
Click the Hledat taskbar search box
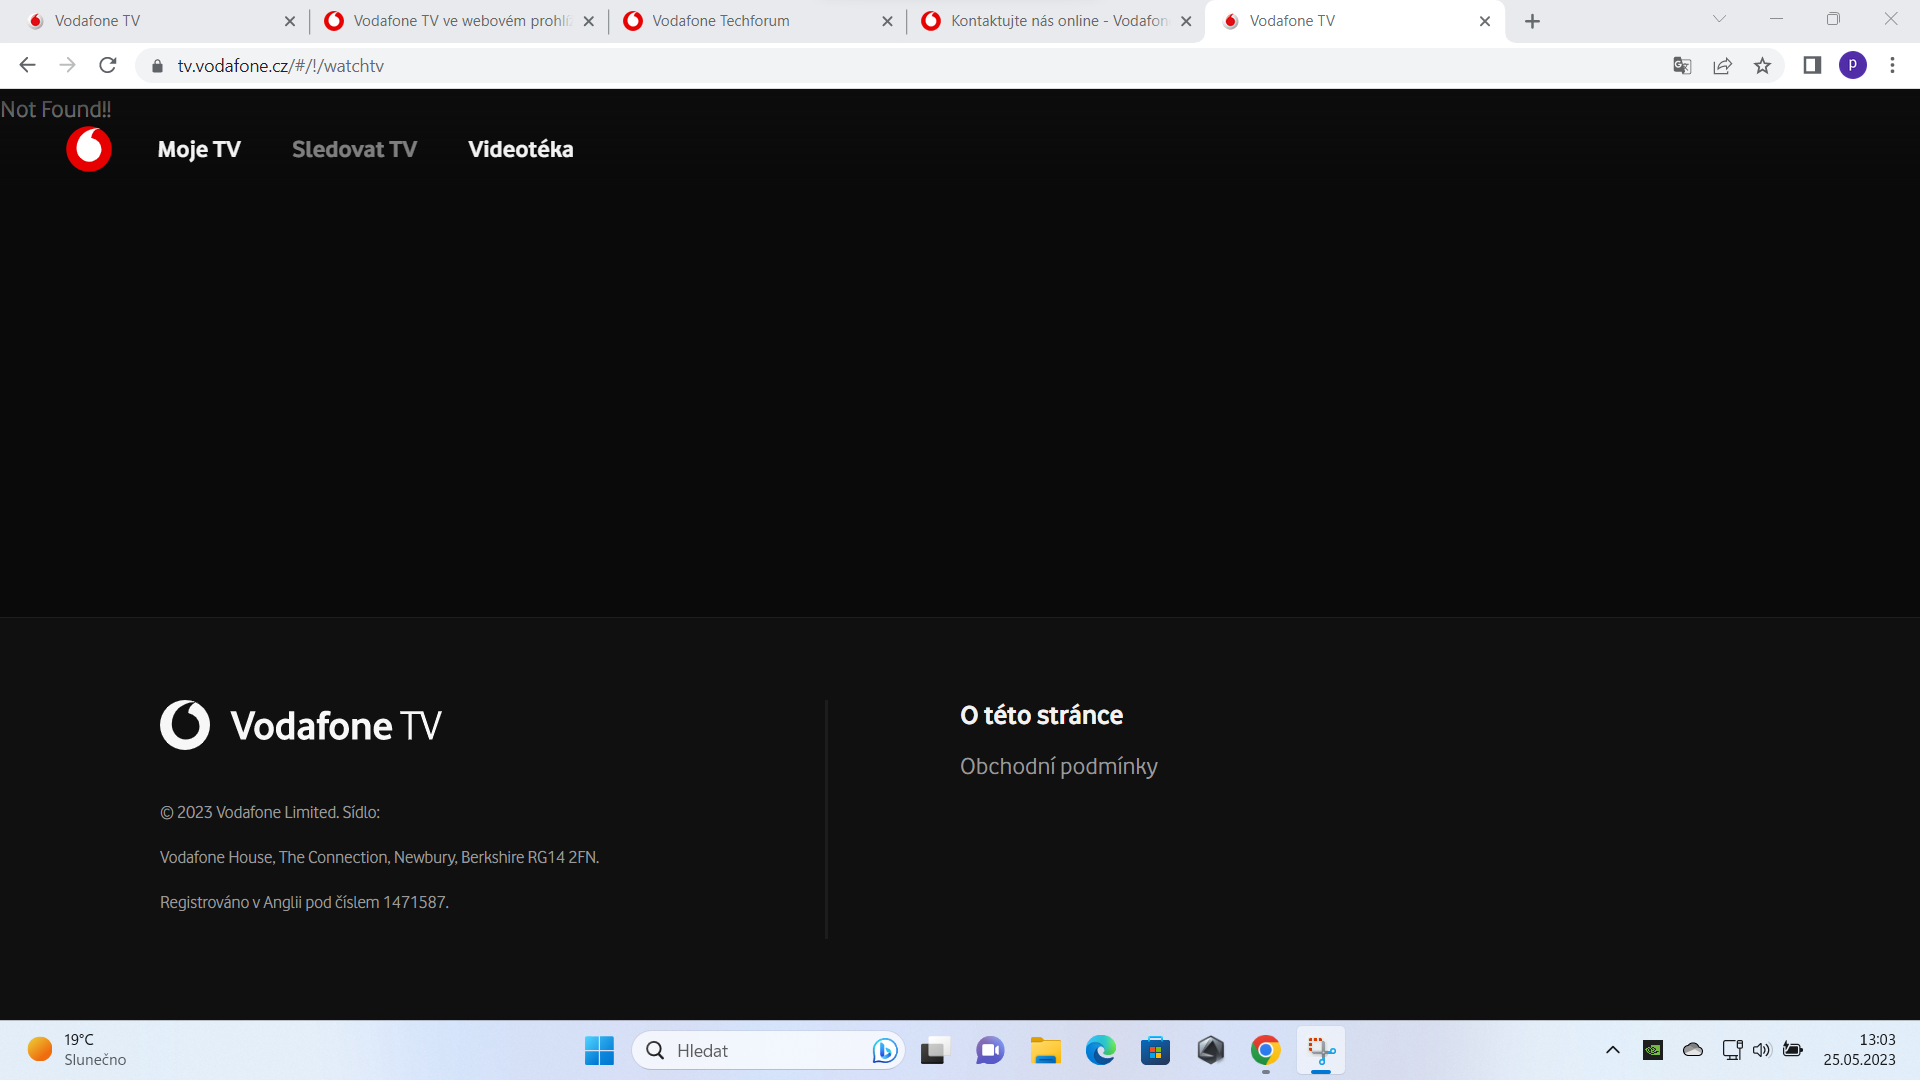coord(768,1050)
